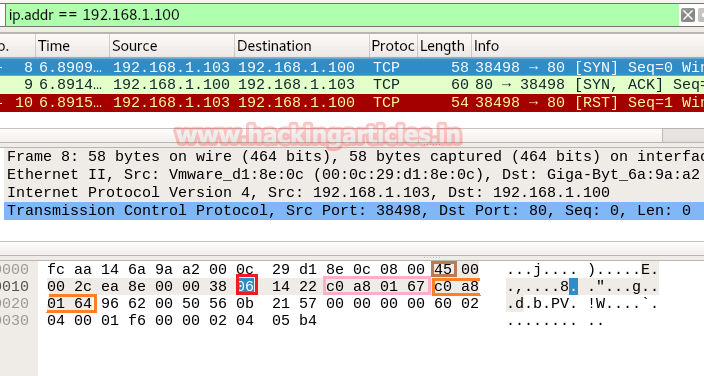Sort packets by Source column header
Viewport: 704px width, 376px height.
(x=172, y=46)
